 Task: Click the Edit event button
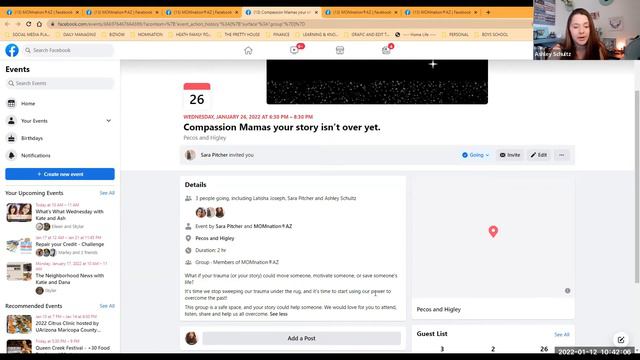539,155
